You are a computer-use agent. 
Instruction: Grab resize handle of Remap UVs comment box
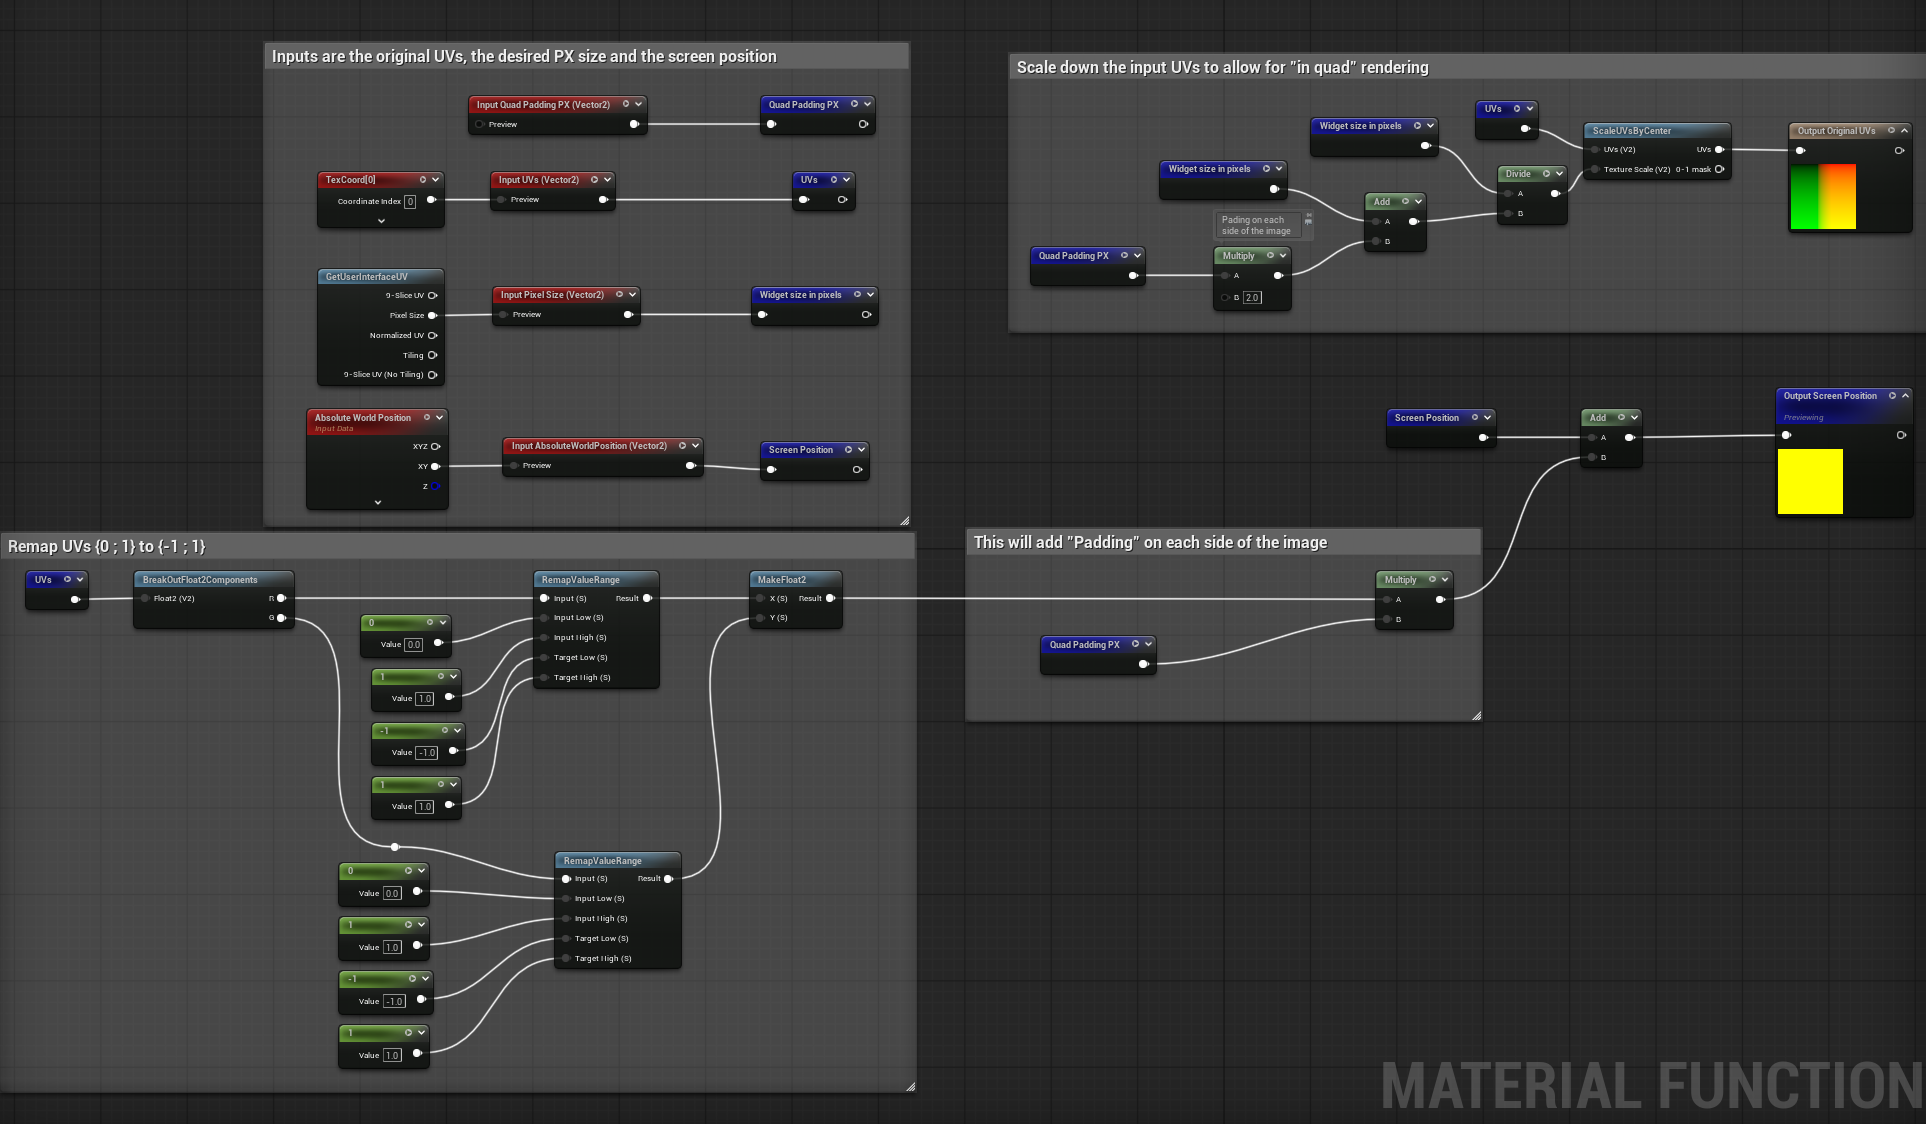910,1086
